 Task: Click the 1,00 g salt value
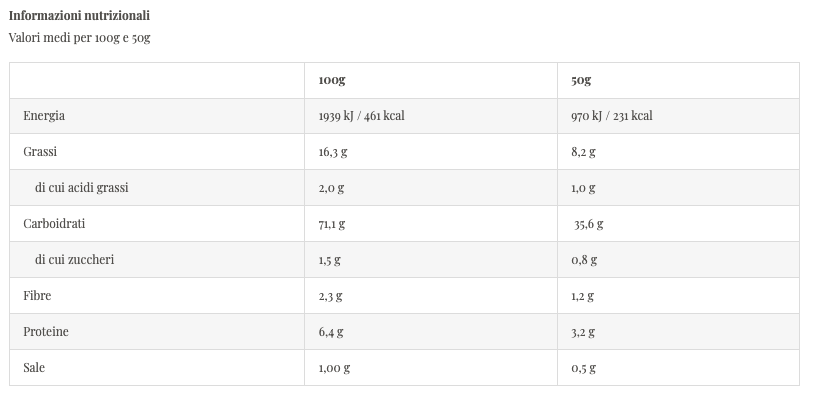(334, 368)
